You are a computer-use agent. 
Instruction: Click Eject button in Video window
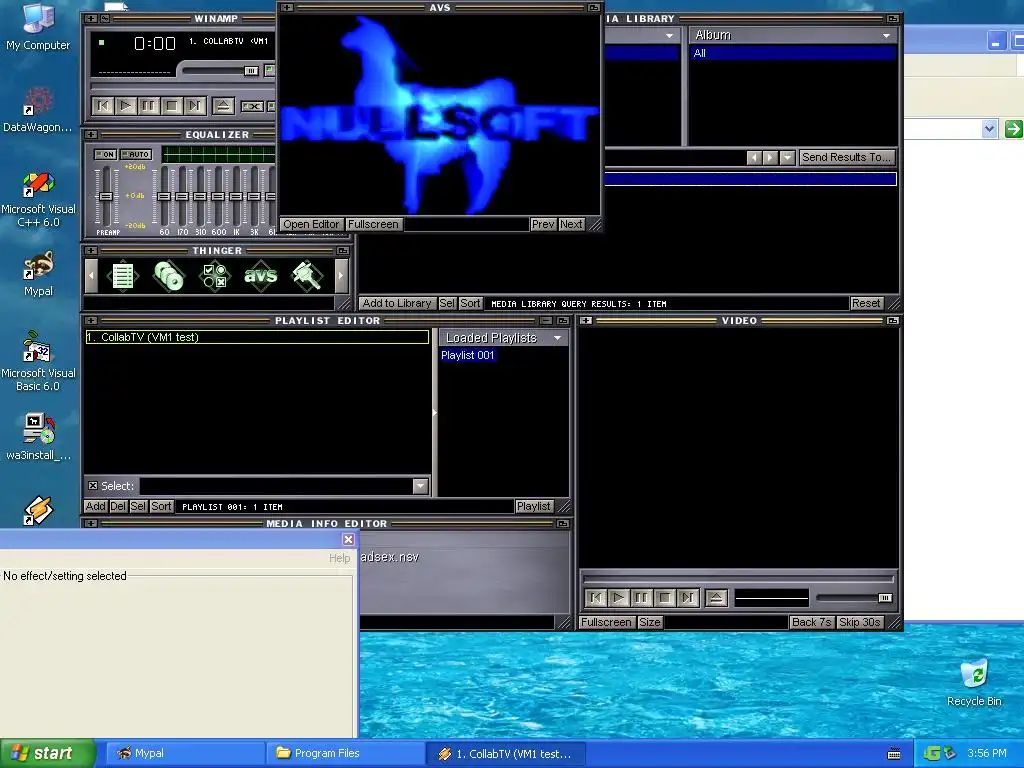[716, 598]
